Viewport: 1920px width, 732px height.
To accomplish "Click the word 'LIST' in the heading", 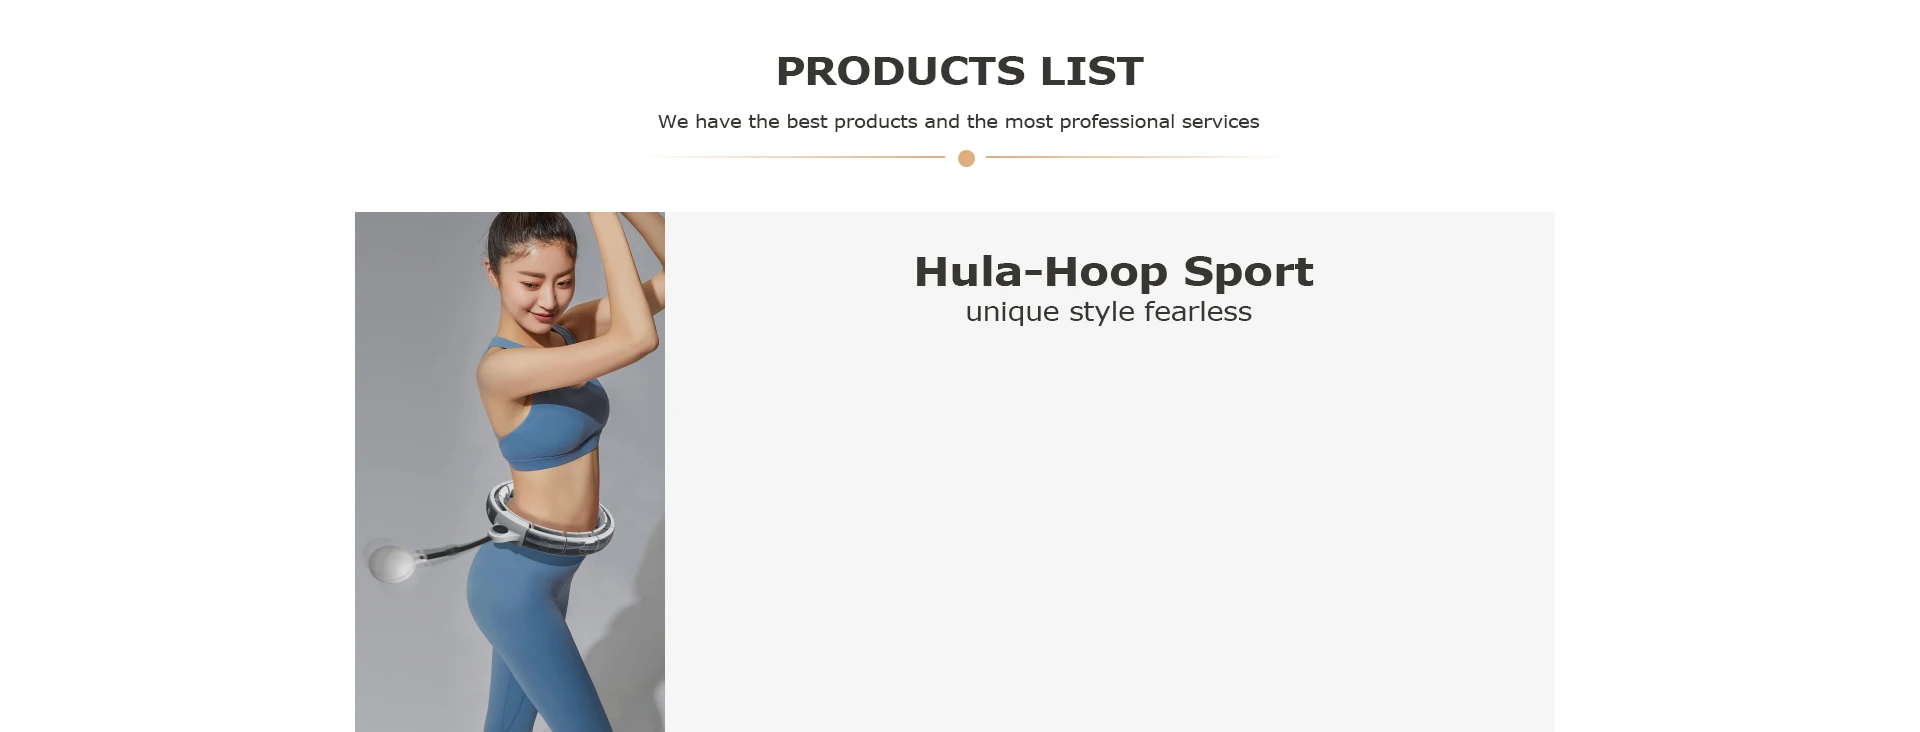I will [x=1091, y=71].
